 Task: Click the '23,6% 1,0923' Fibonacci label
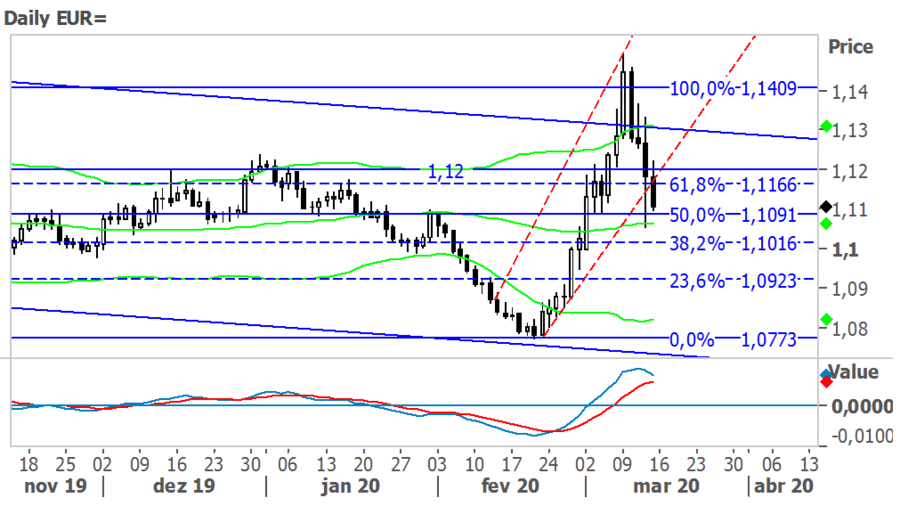click(x=734, y=281)
